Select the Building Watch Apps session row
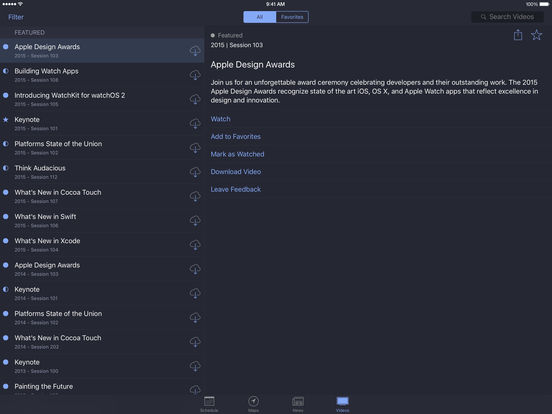The image size is (552, 414). 102,75
